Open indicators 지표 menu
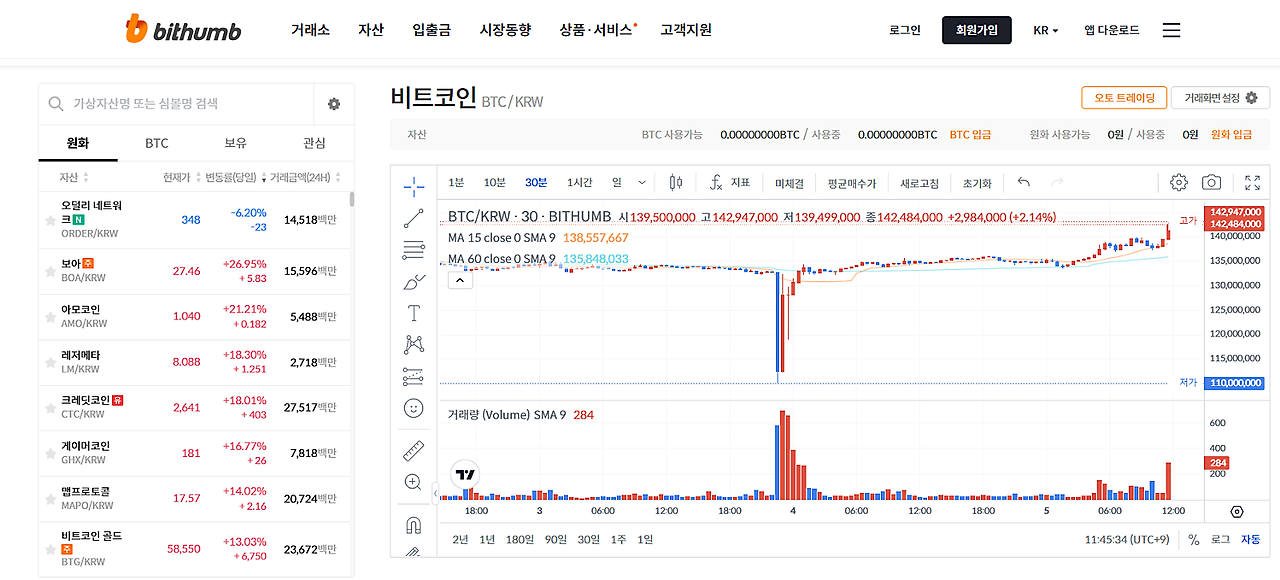Screen dimensions: 1280x580 (730, 182)
